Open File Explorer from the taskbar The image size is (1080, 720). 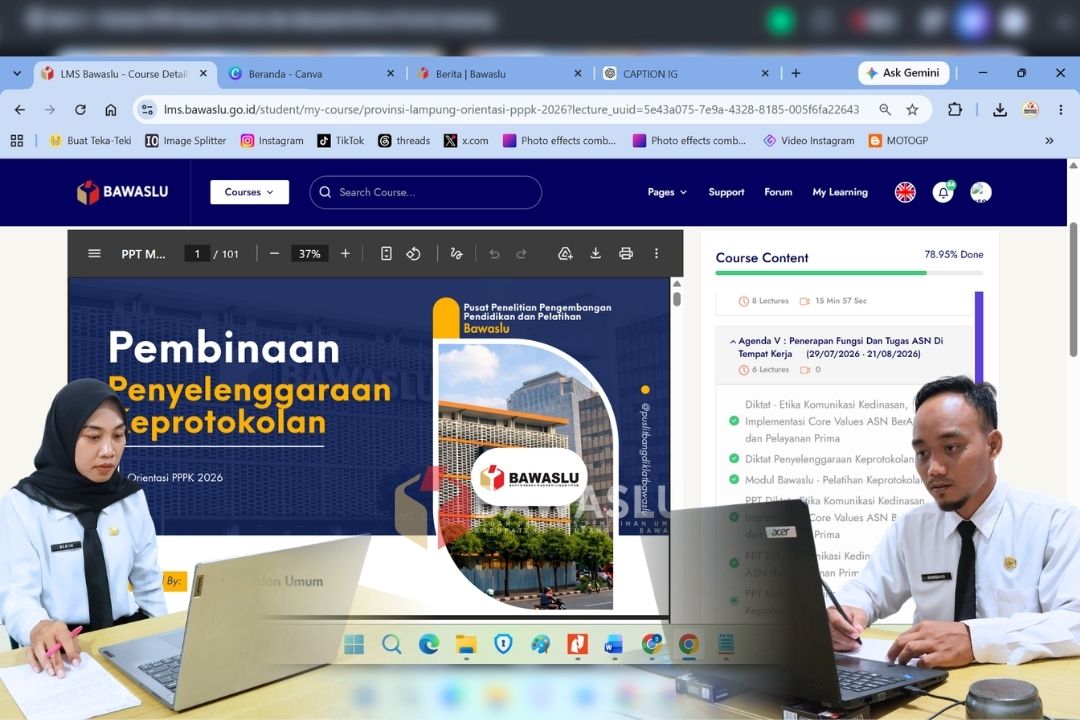pos(466,644)
